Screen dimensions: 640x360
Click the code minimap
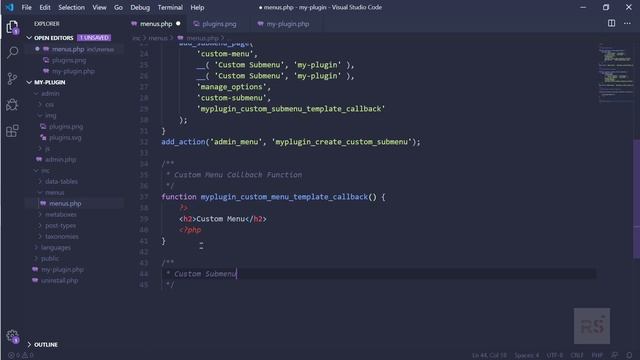coord(616,72)
